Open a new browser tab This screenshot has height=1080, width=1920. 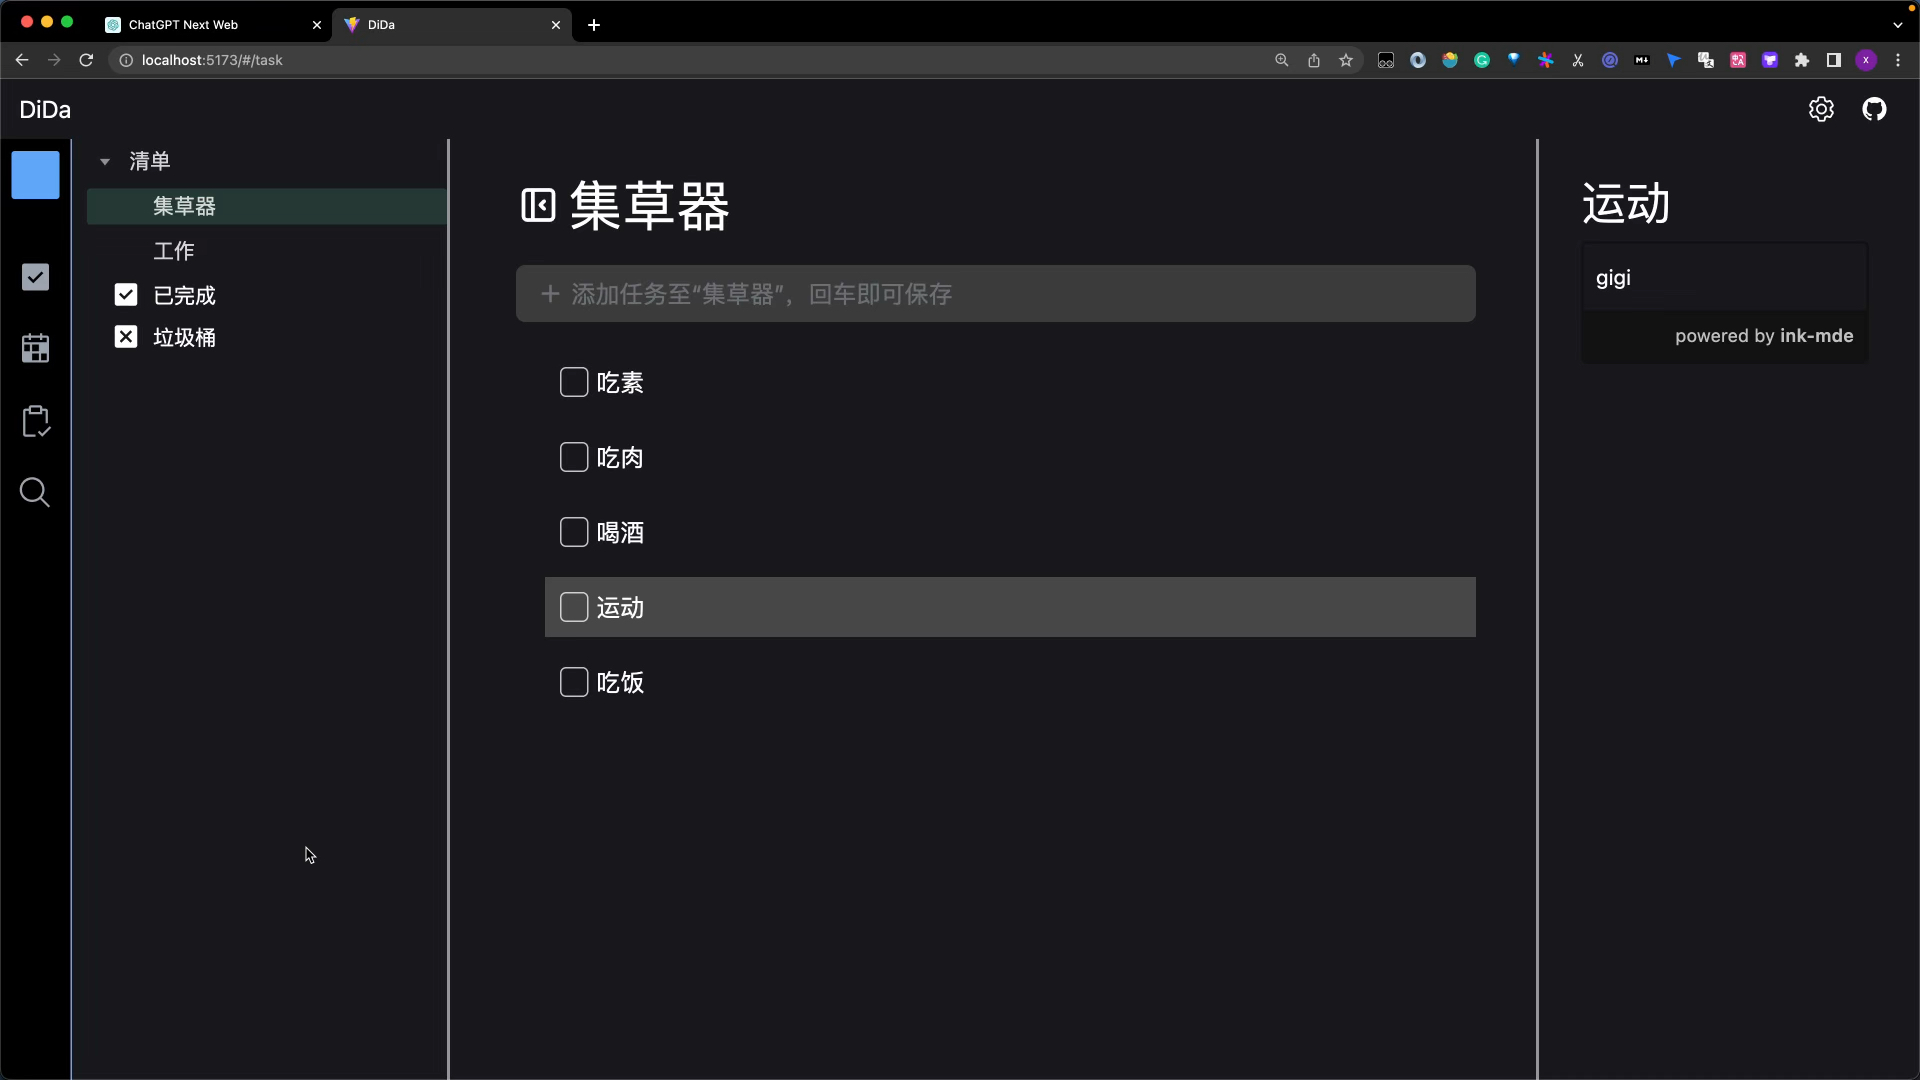click(594, 25)
